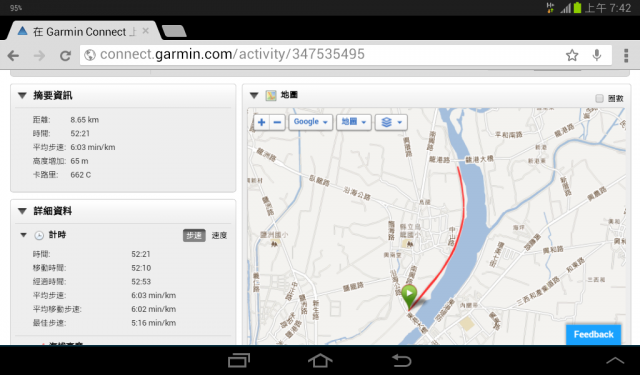
Task: Open the Google map provider dropdown
Action: click(311, 122)
